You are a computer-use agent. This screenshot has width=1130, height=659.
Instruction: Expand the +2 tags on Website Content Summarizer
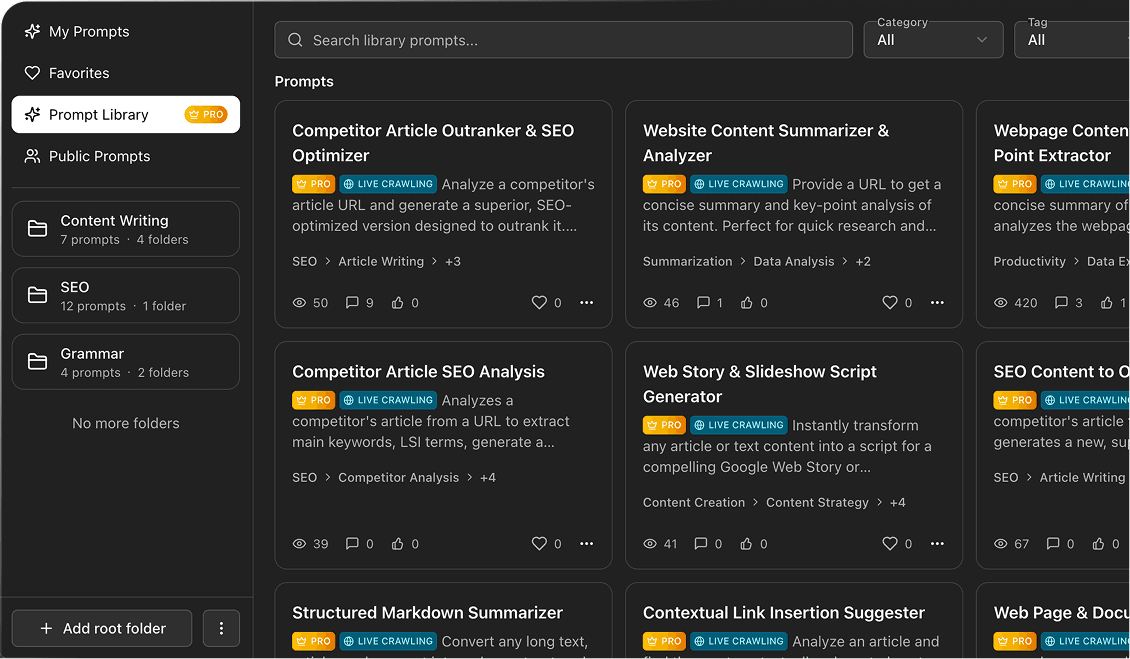point(863,262)
